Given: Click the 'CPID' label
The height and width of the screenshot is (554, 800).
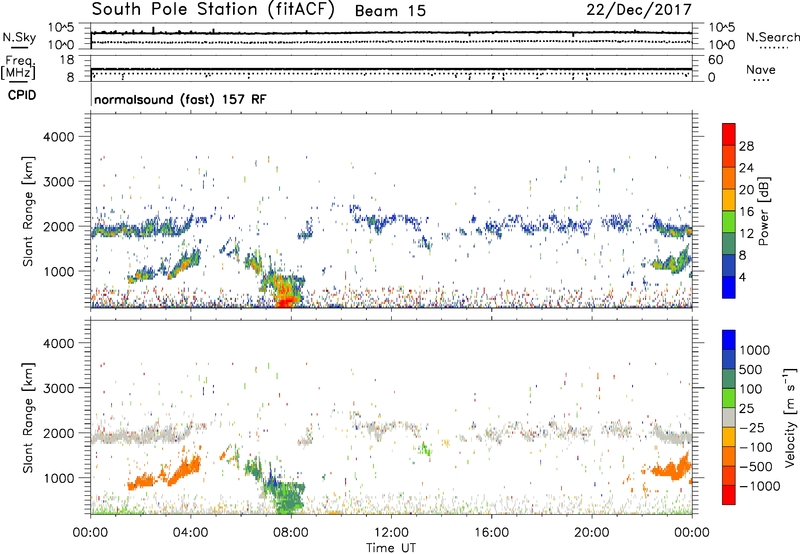Looking at the screenshot, I should (x=22, y=95).
